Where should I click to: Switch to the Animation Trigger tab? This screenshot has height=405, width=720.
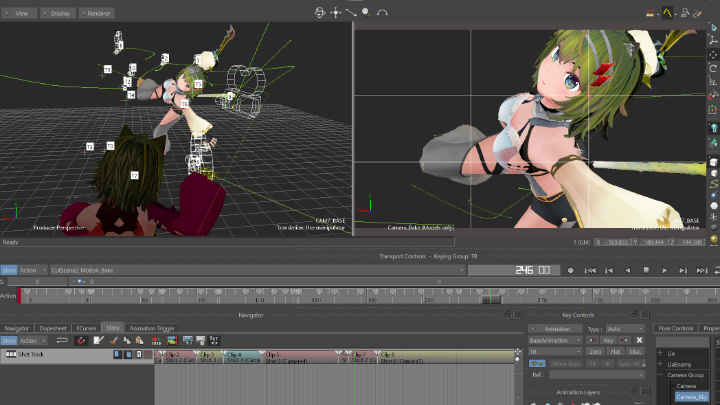coord(152,328)
